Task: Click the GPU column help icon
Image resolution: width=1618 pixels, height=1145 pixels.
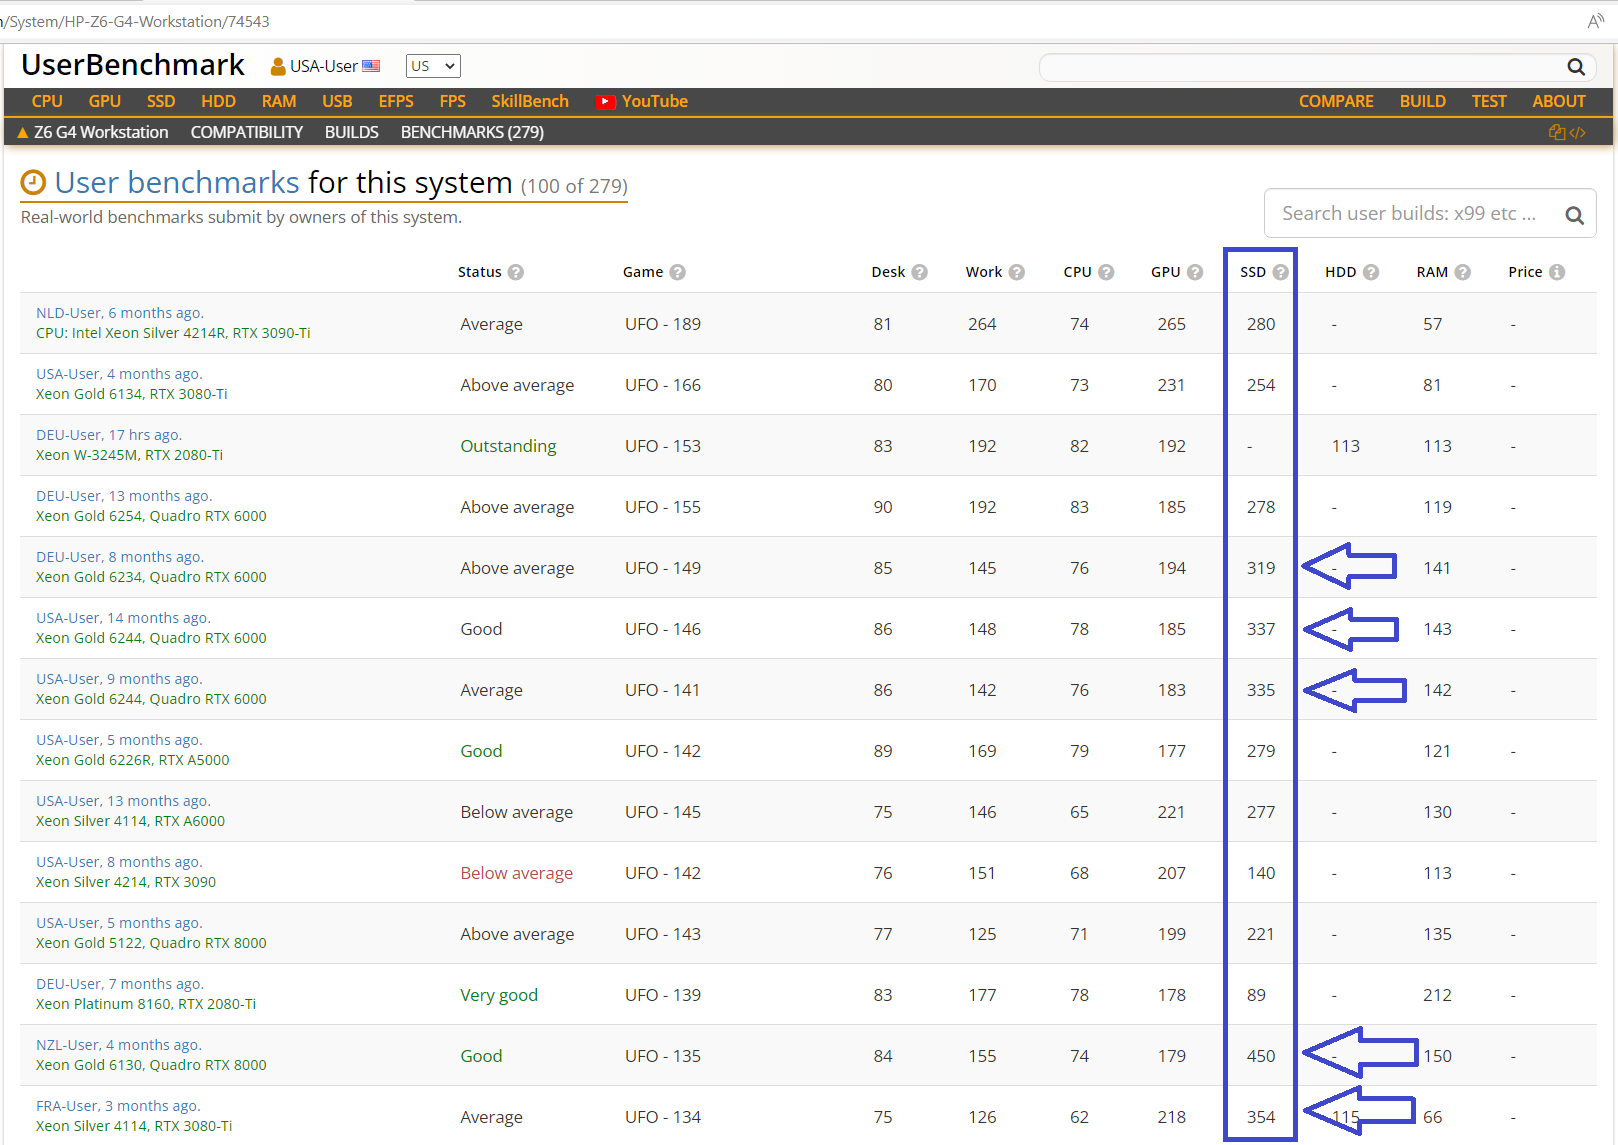Action: pos(1195,272)
